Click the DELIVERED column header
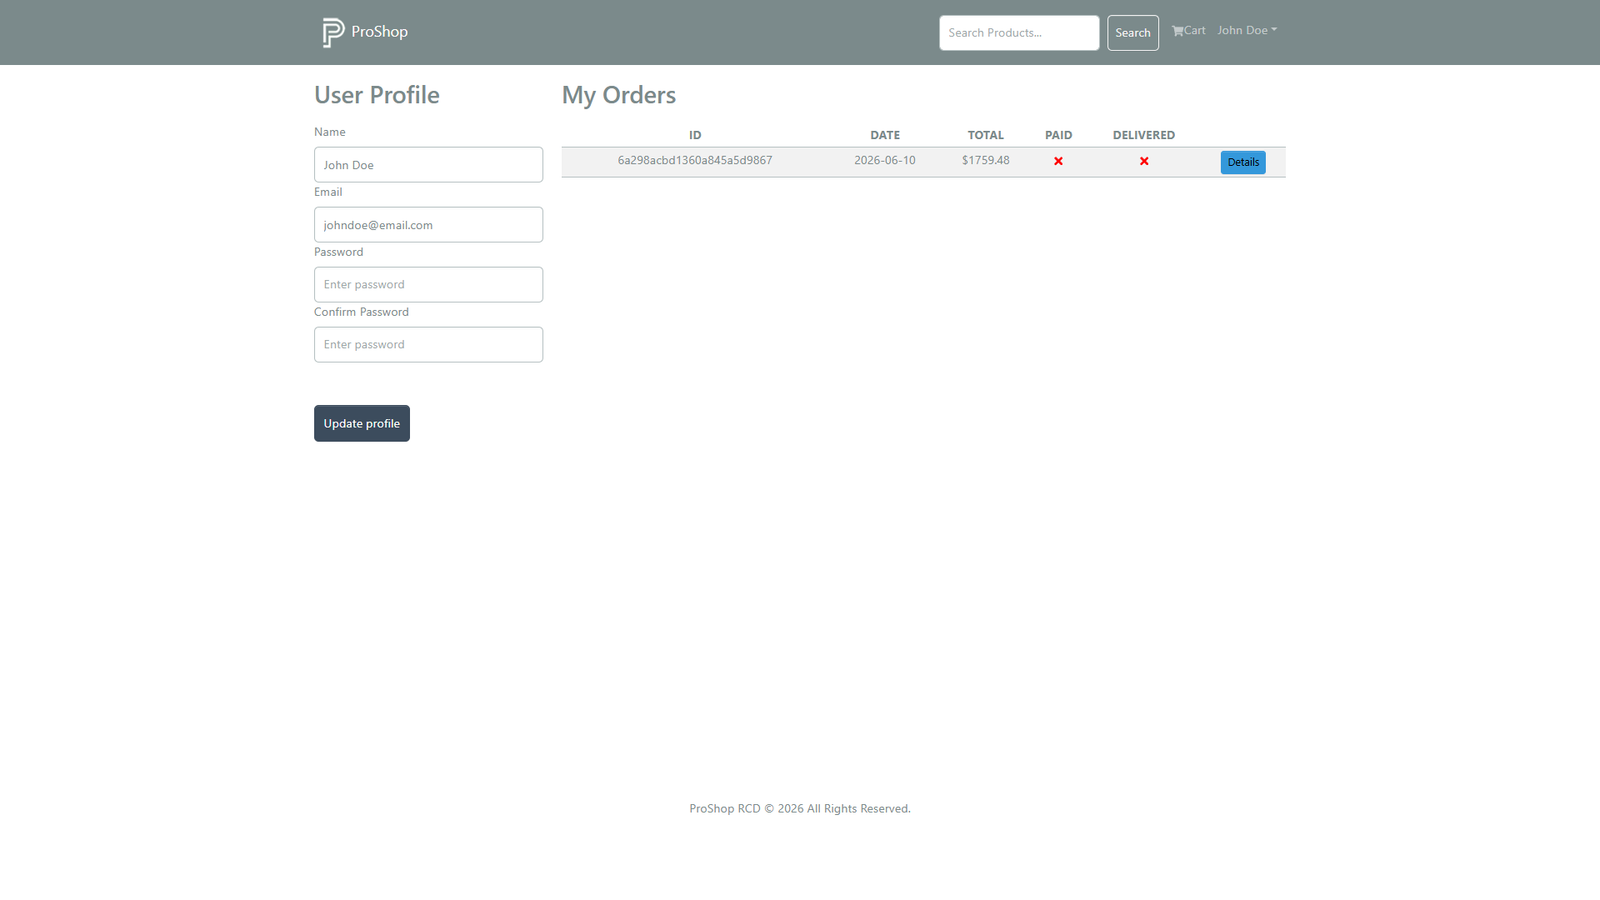 click(1144, 135)
